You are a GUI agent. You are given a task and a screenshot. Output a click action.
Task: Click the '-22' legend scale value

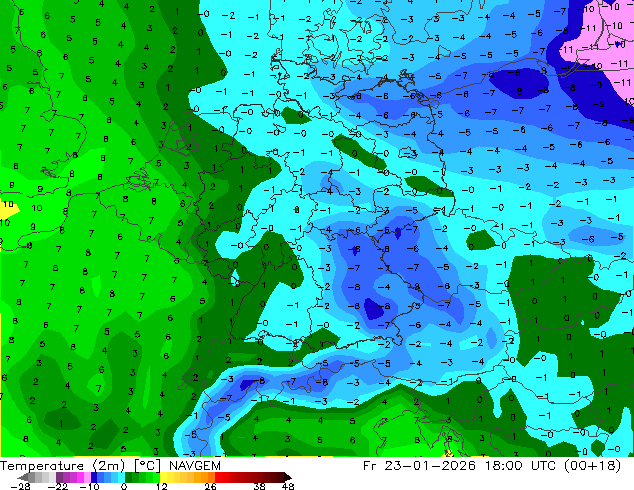pos(58,486)
